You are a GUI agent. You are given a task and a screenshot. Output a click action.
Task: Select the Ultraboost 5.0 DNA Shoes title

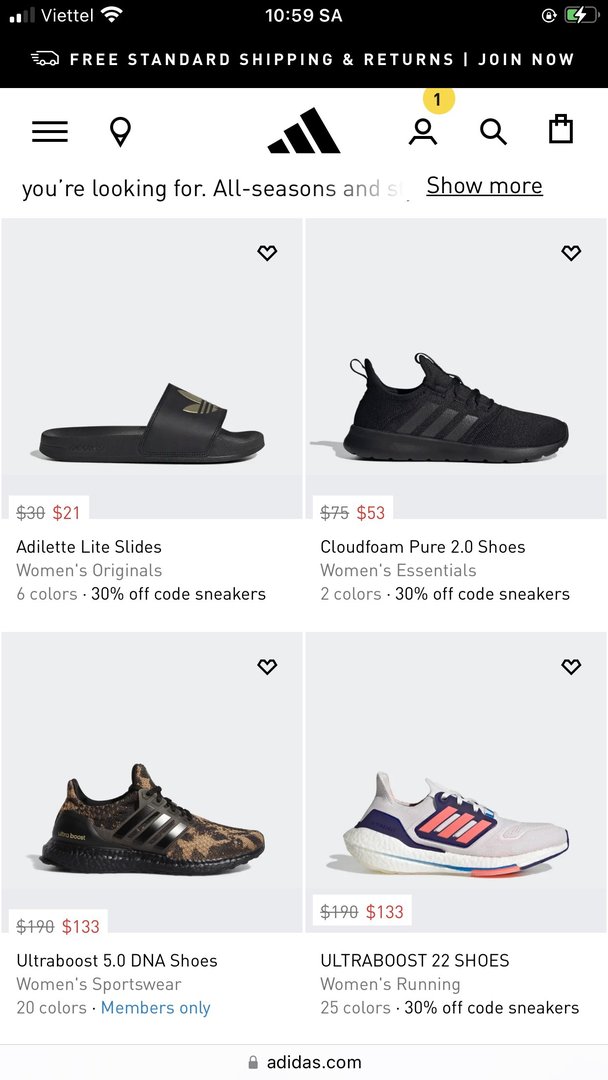pos(117,961)
